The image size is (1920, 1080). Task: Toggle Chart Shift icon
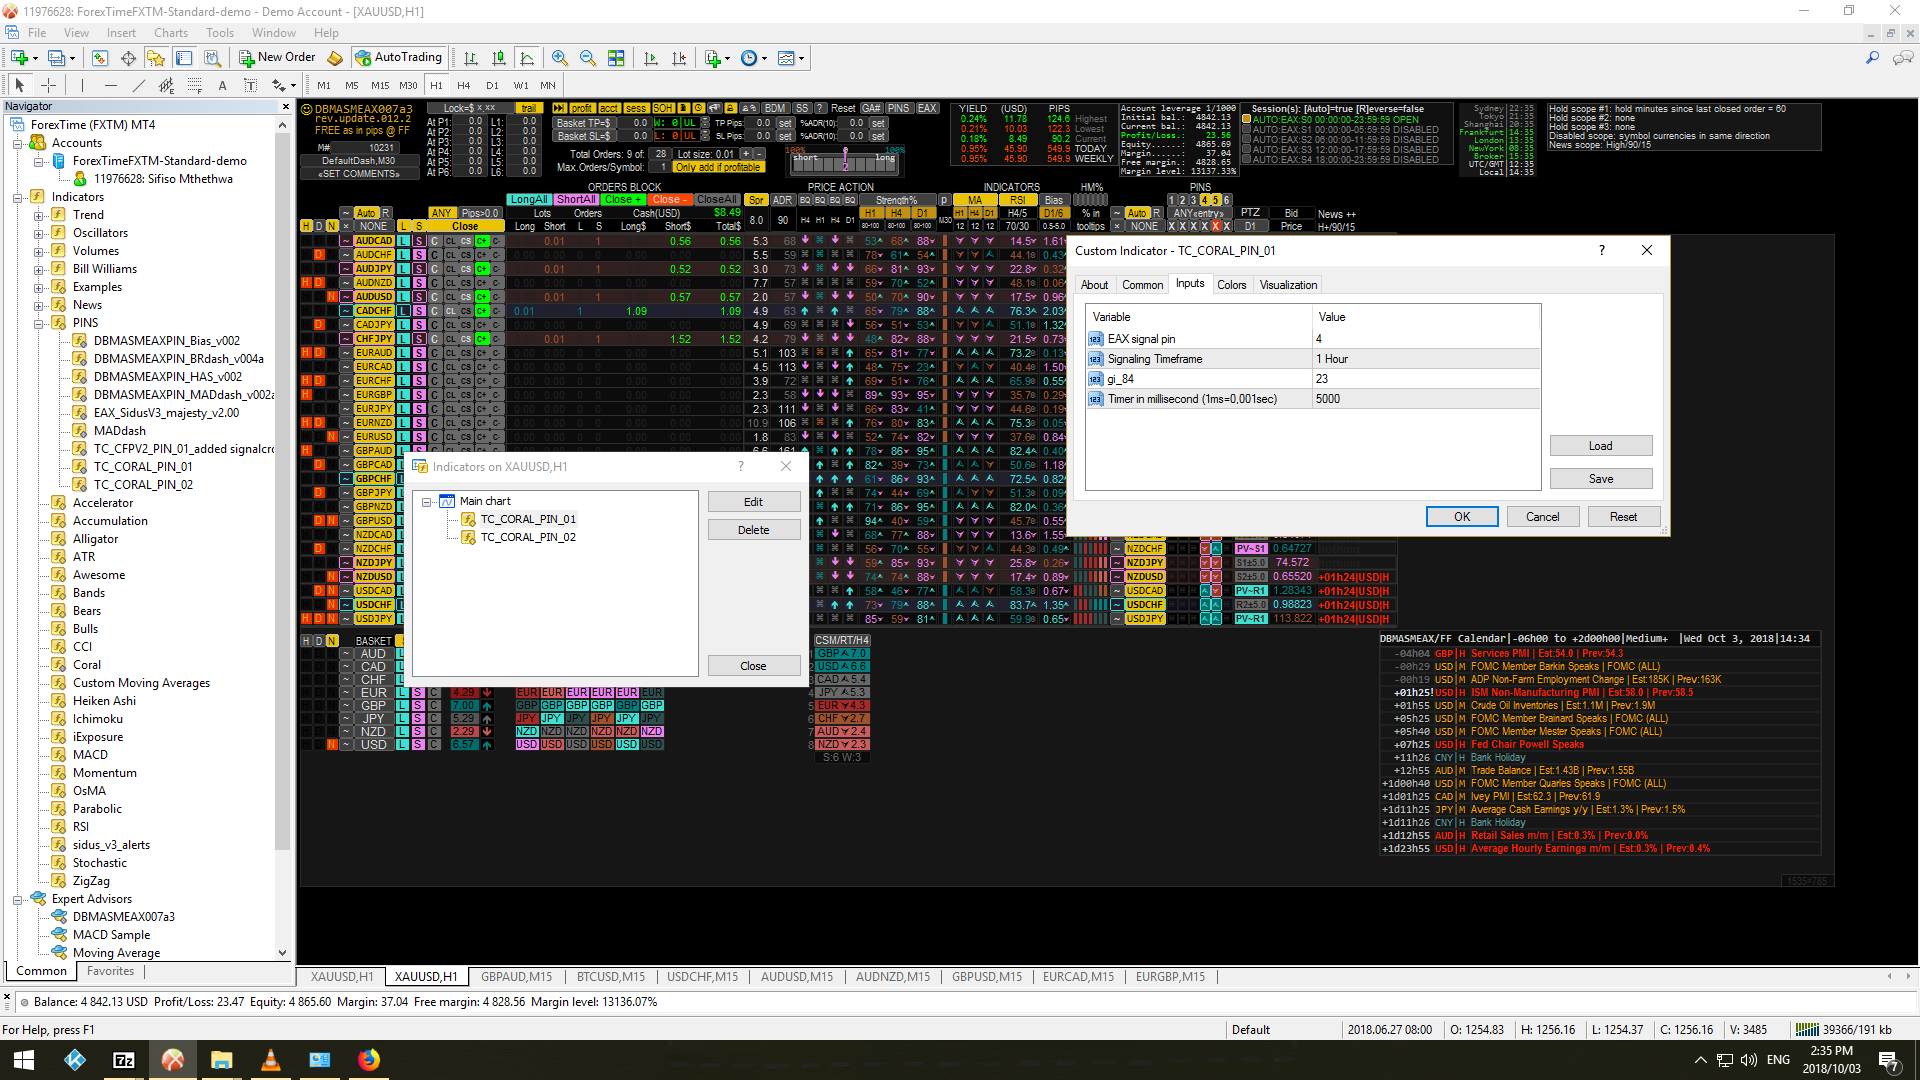[x=679, y=58]
